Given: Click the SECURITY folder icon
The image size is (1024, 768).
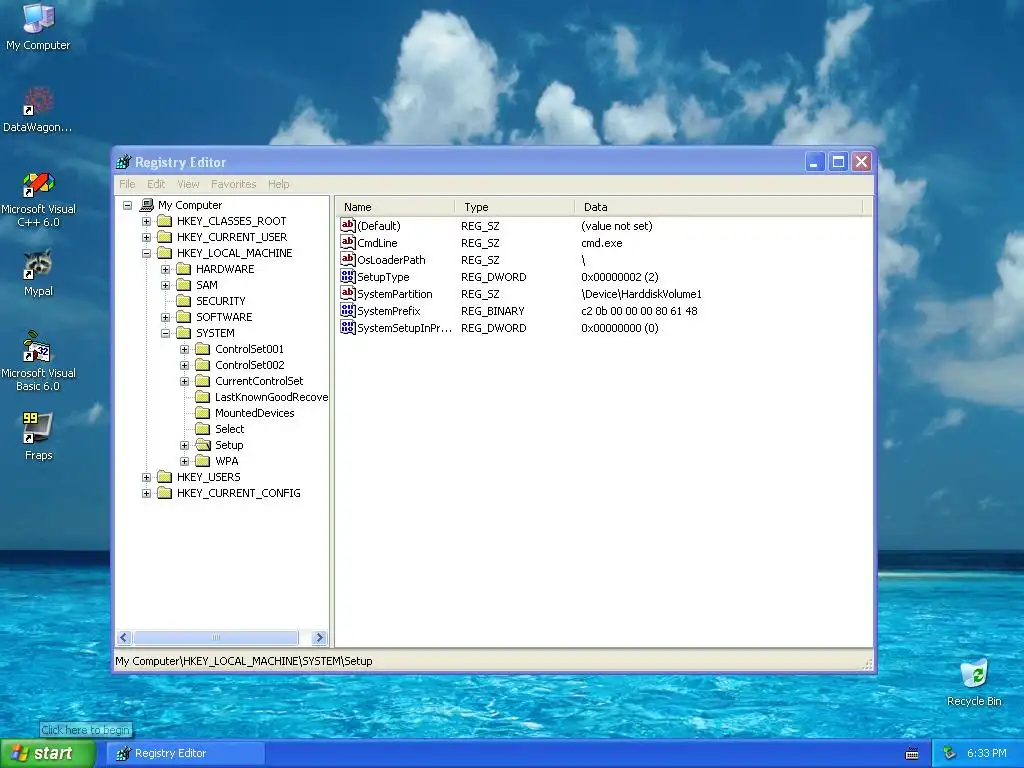Looking at the screenshot, I should (x=184, y=301).
